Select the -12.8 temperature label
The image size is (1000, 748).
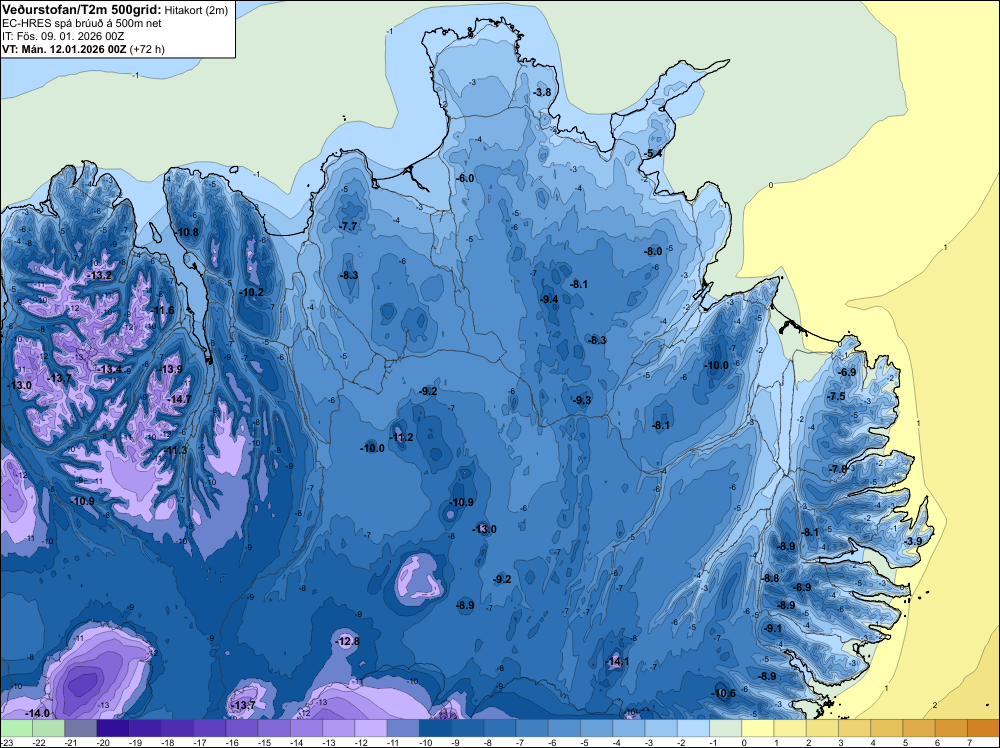click(348, 642)
